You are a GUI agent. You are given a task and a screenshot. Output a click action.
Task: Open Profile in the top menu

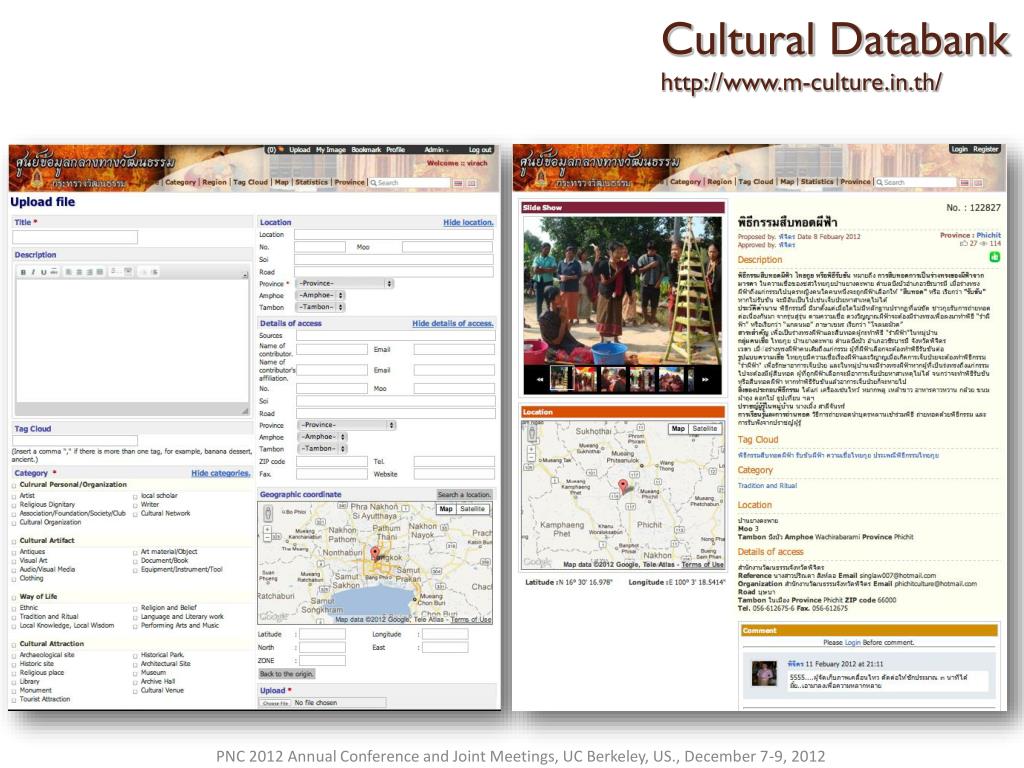pyautogui.click(x=396, y=150)
